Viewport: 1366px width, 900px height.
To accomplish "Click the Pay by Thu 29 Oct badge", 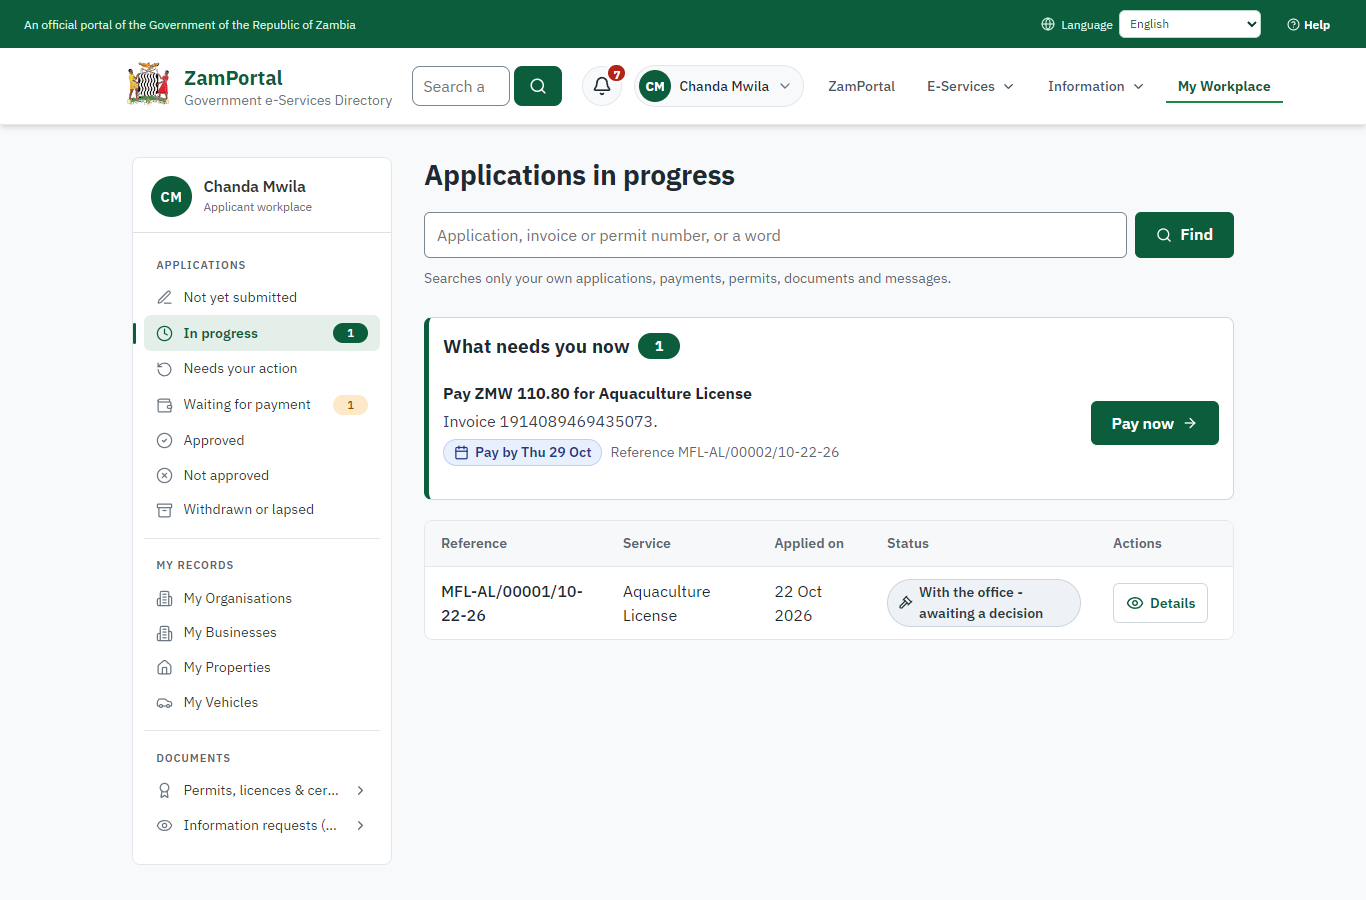I will coord(522,452).
